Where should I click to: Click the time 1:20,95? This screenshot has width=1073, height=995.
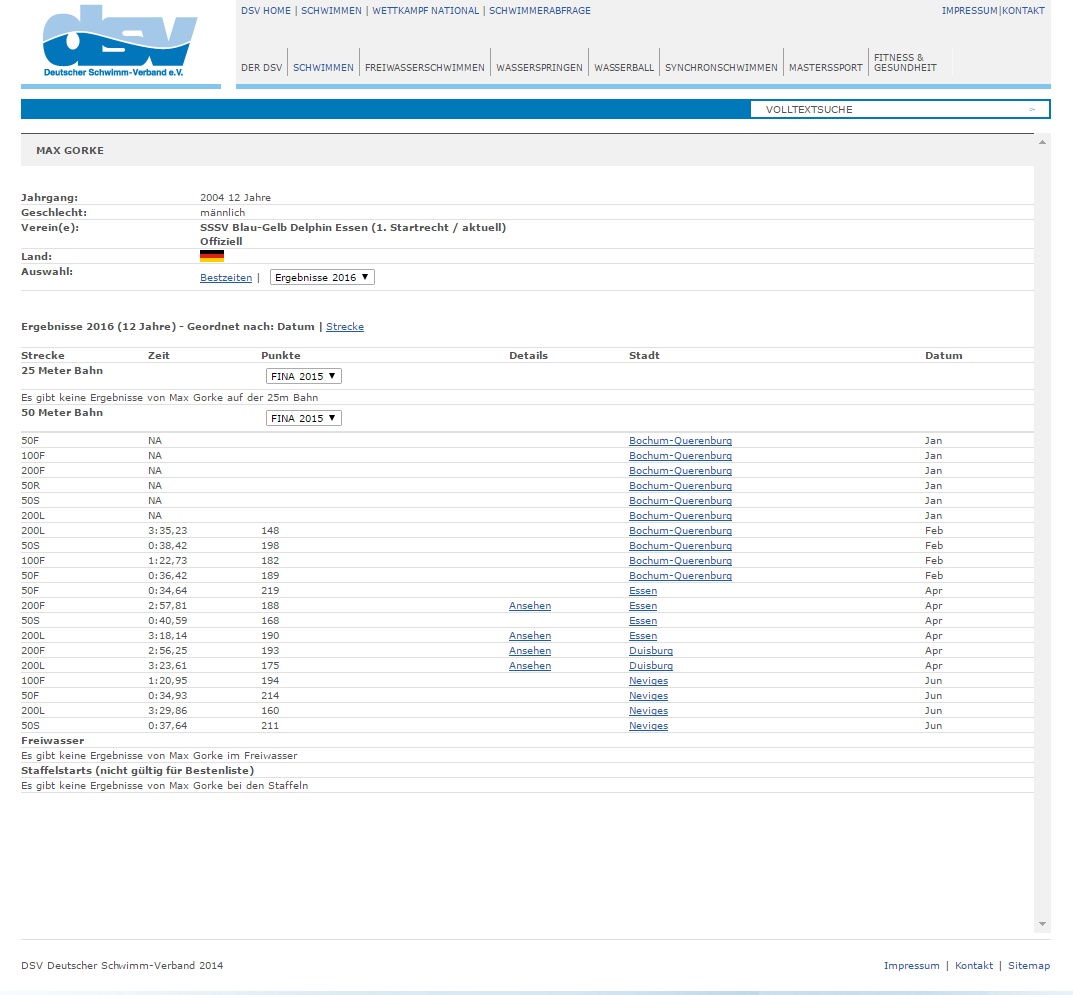click(x=168, y=682)
